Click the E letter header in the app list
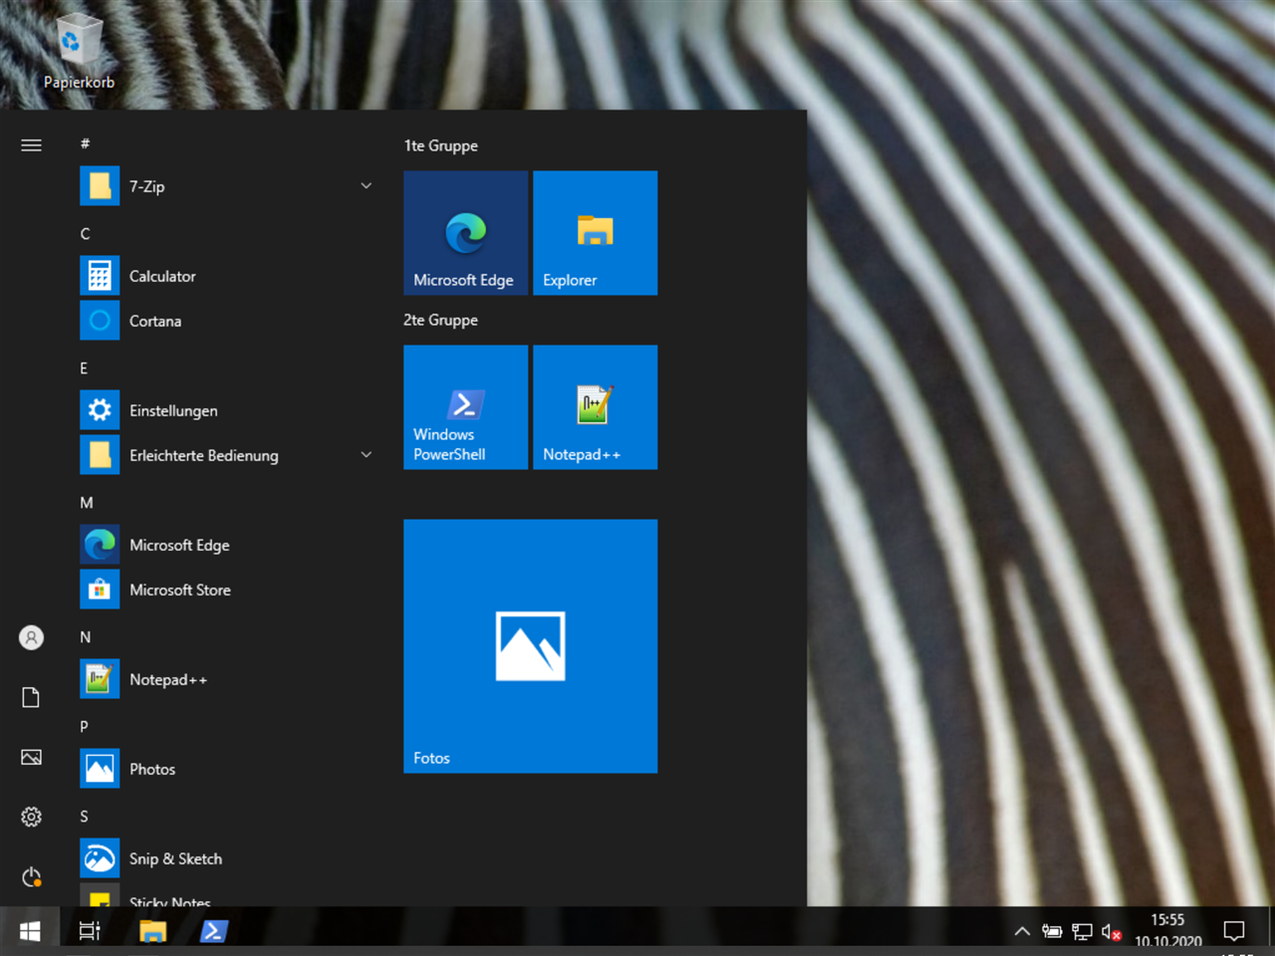 [x=84, y=368]
